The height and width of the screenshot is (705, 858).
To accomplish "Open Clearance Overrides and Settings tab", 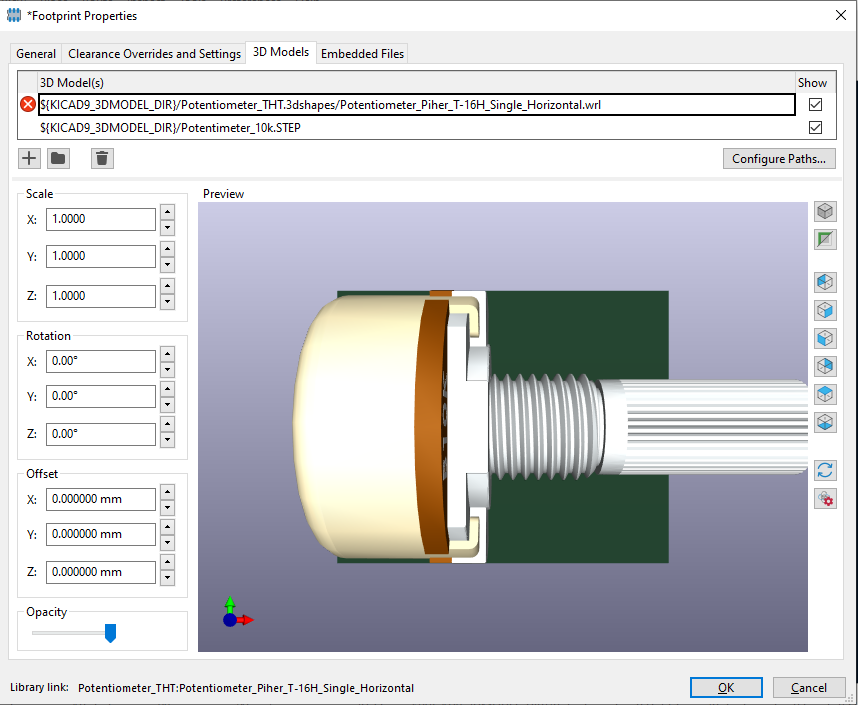I will pos(154,54).
